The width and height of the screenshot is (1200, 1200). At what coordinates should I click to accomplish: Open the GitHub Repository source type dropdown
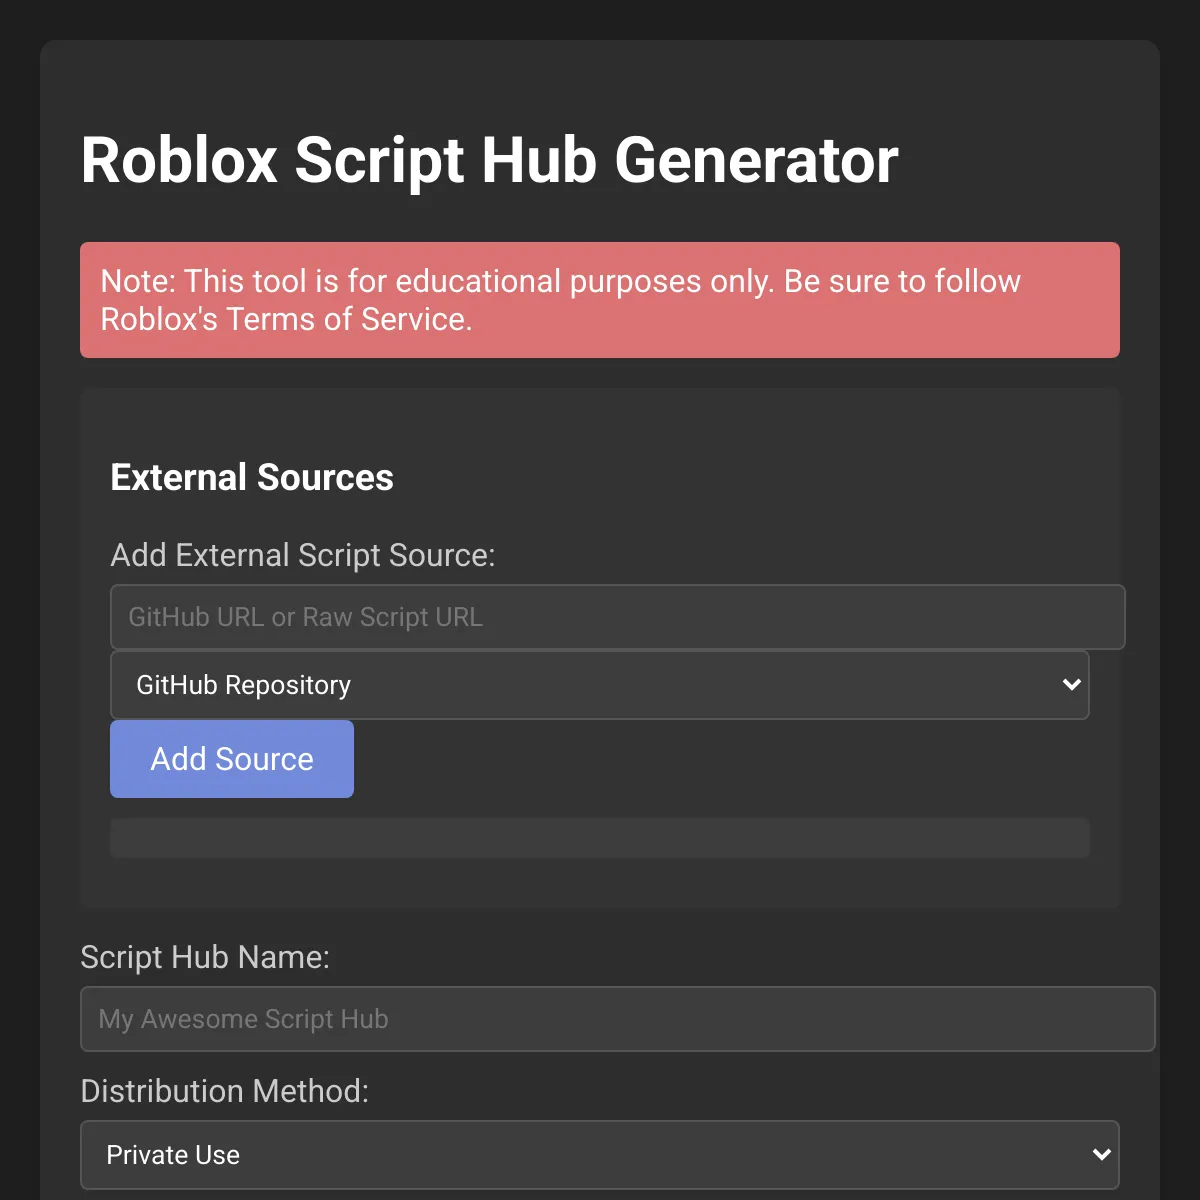599,685
